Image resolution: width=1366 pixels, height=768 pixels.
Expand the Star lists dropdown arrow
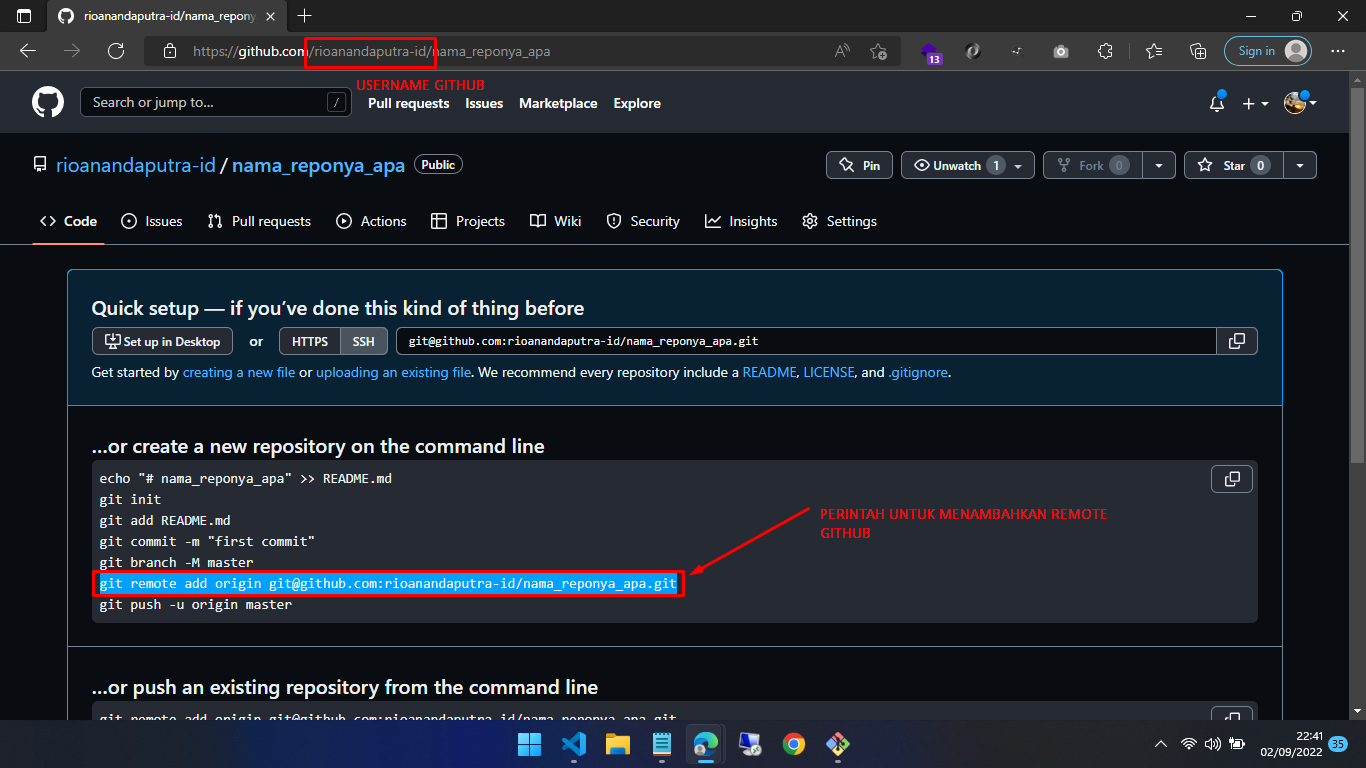[x=1300, y=165]
